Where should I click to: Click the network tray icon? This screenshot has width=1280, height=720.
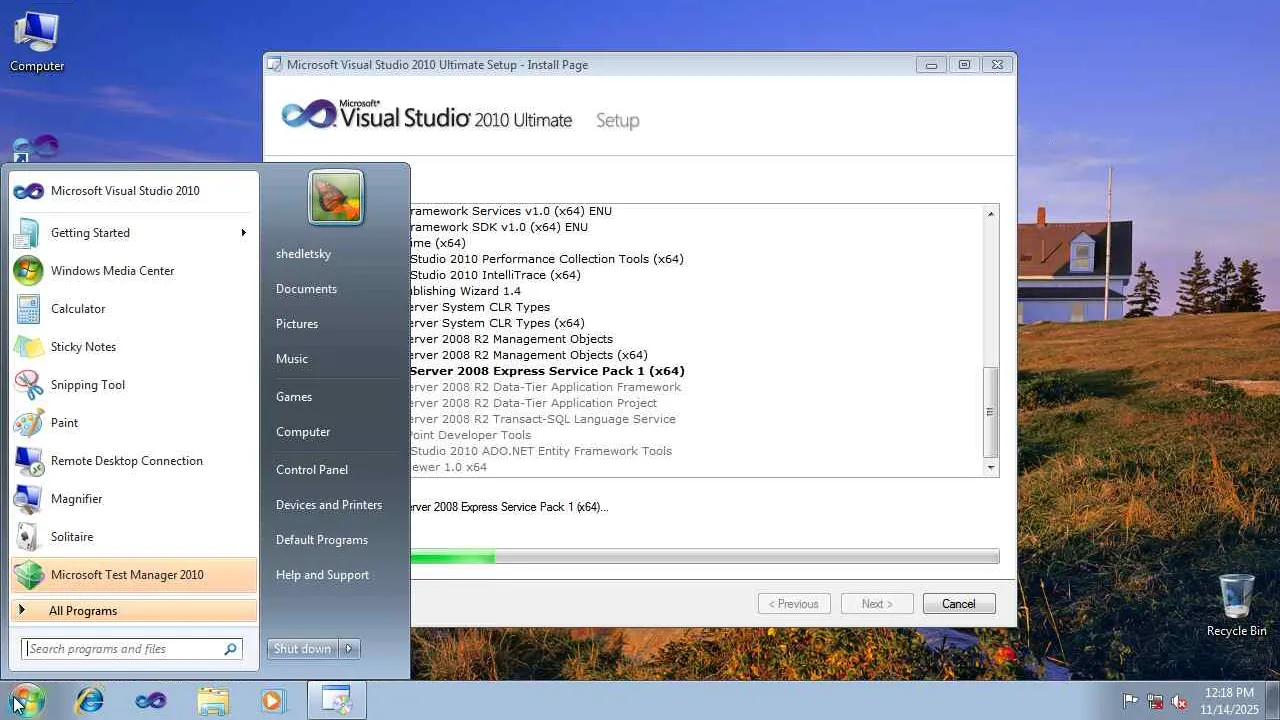[1155, 701]
